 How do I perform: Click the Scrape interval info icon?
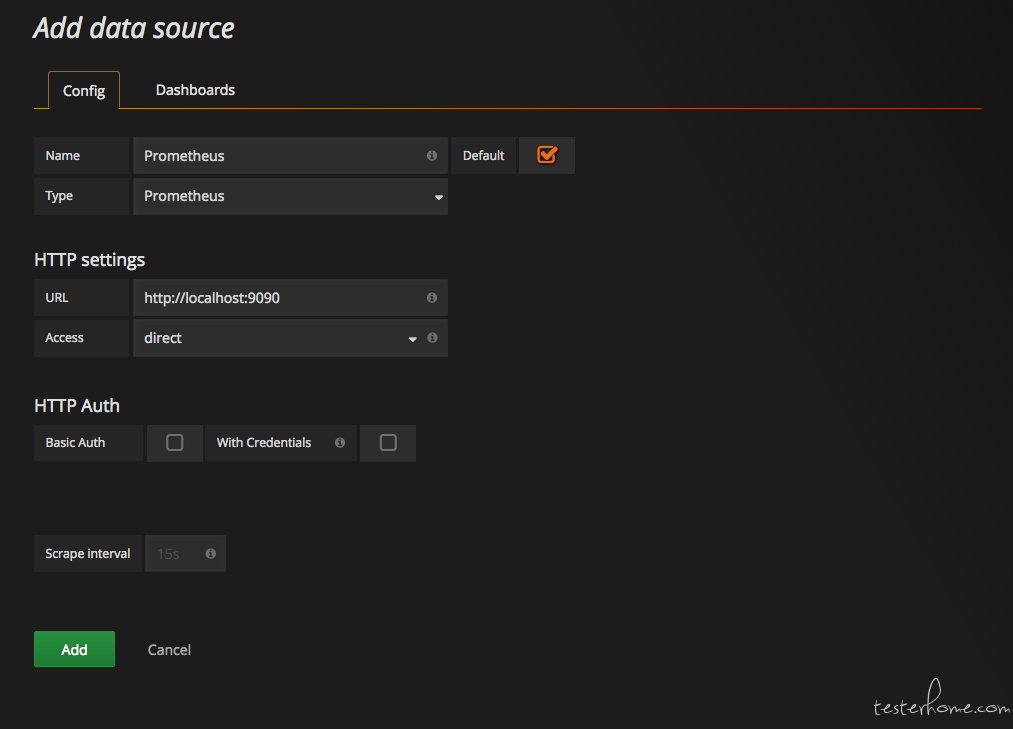click(211, 553)
